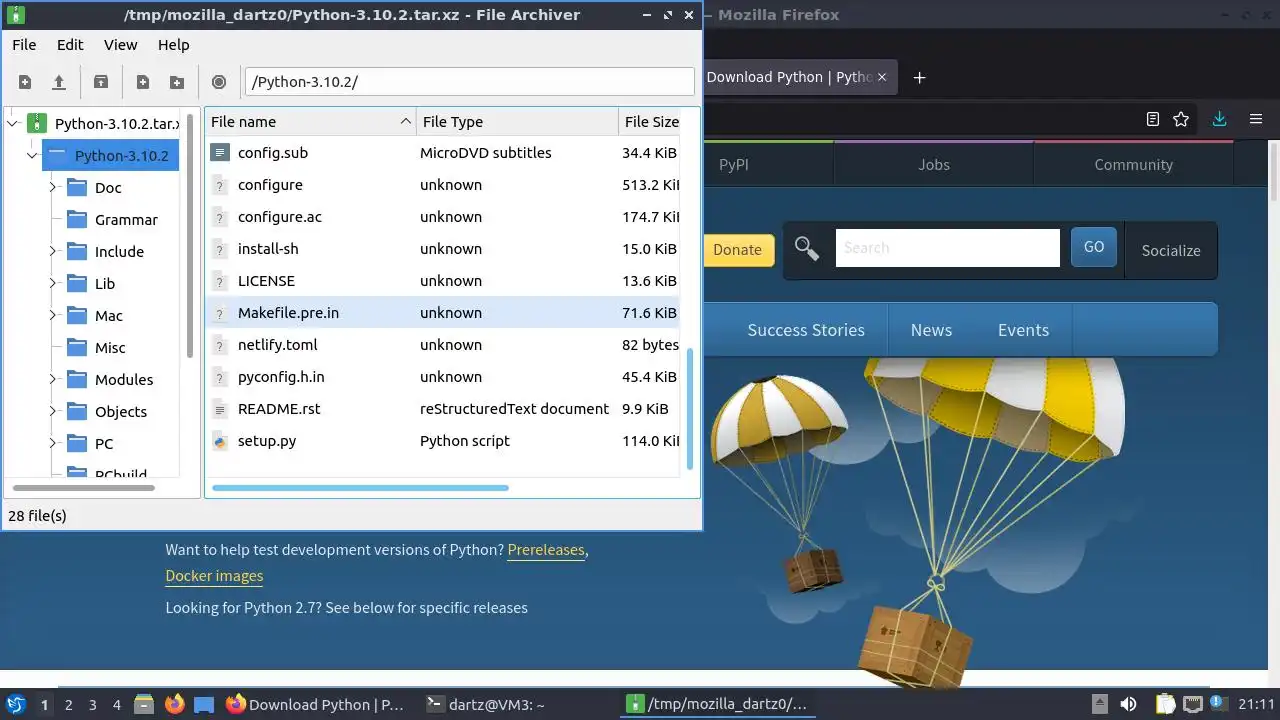Click the archive path field /Python-3.10.2/
The width and height of the screenshot is (1280, 720).
coord(469,82)
